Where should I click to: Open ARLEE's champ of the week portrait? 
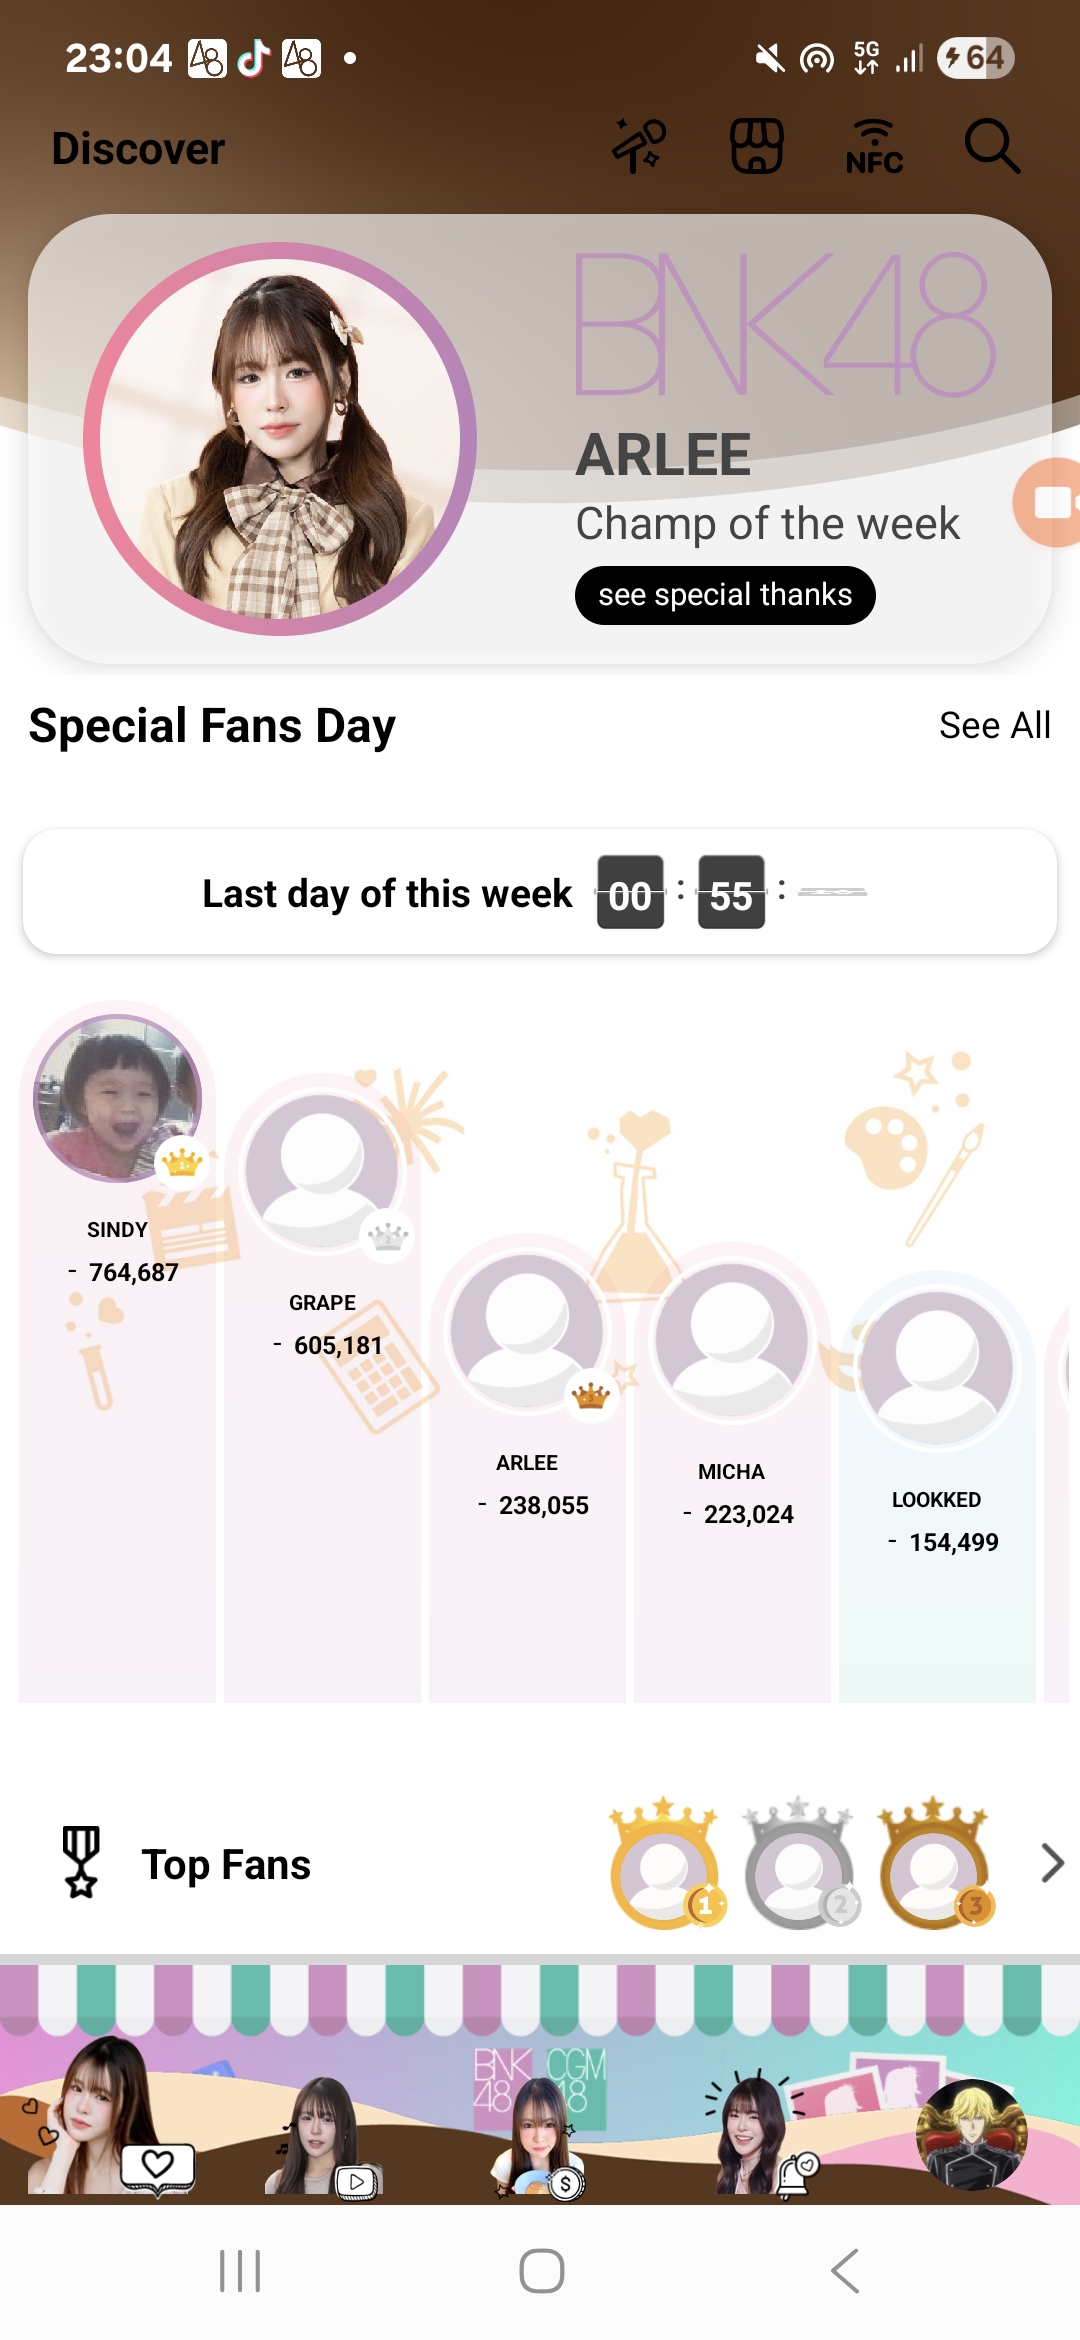click(280, 439)
